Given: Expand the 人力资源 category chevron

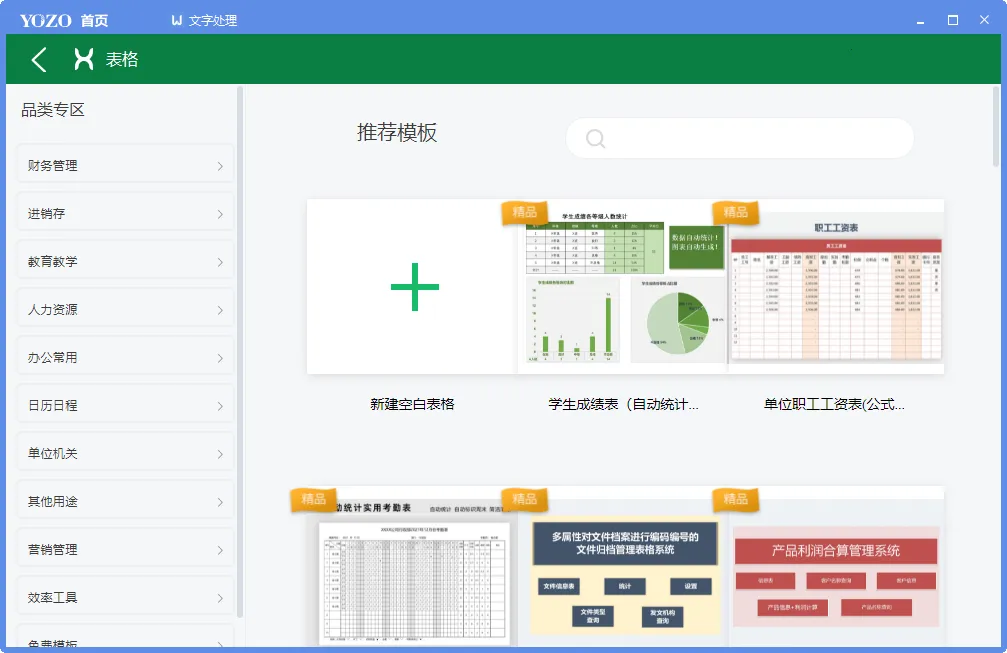Looking at the screenshot, I should point(220,310).
